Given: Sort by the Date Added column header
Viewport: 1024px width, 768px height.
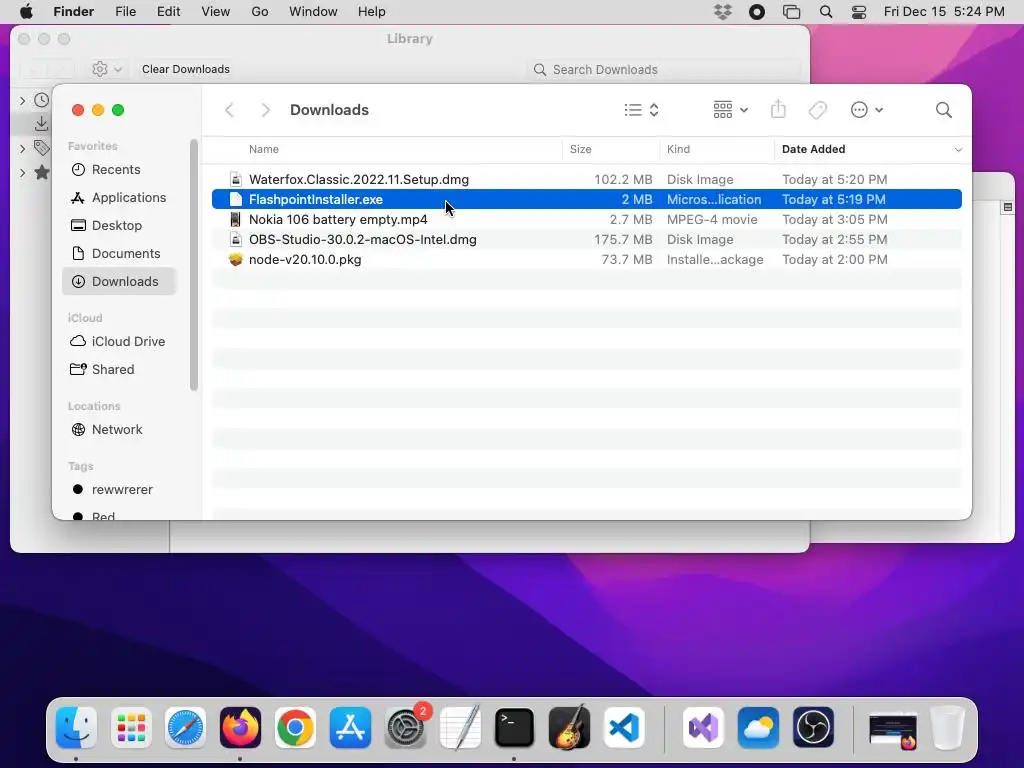Looking at the screenshot, I should tap(813, 149).
